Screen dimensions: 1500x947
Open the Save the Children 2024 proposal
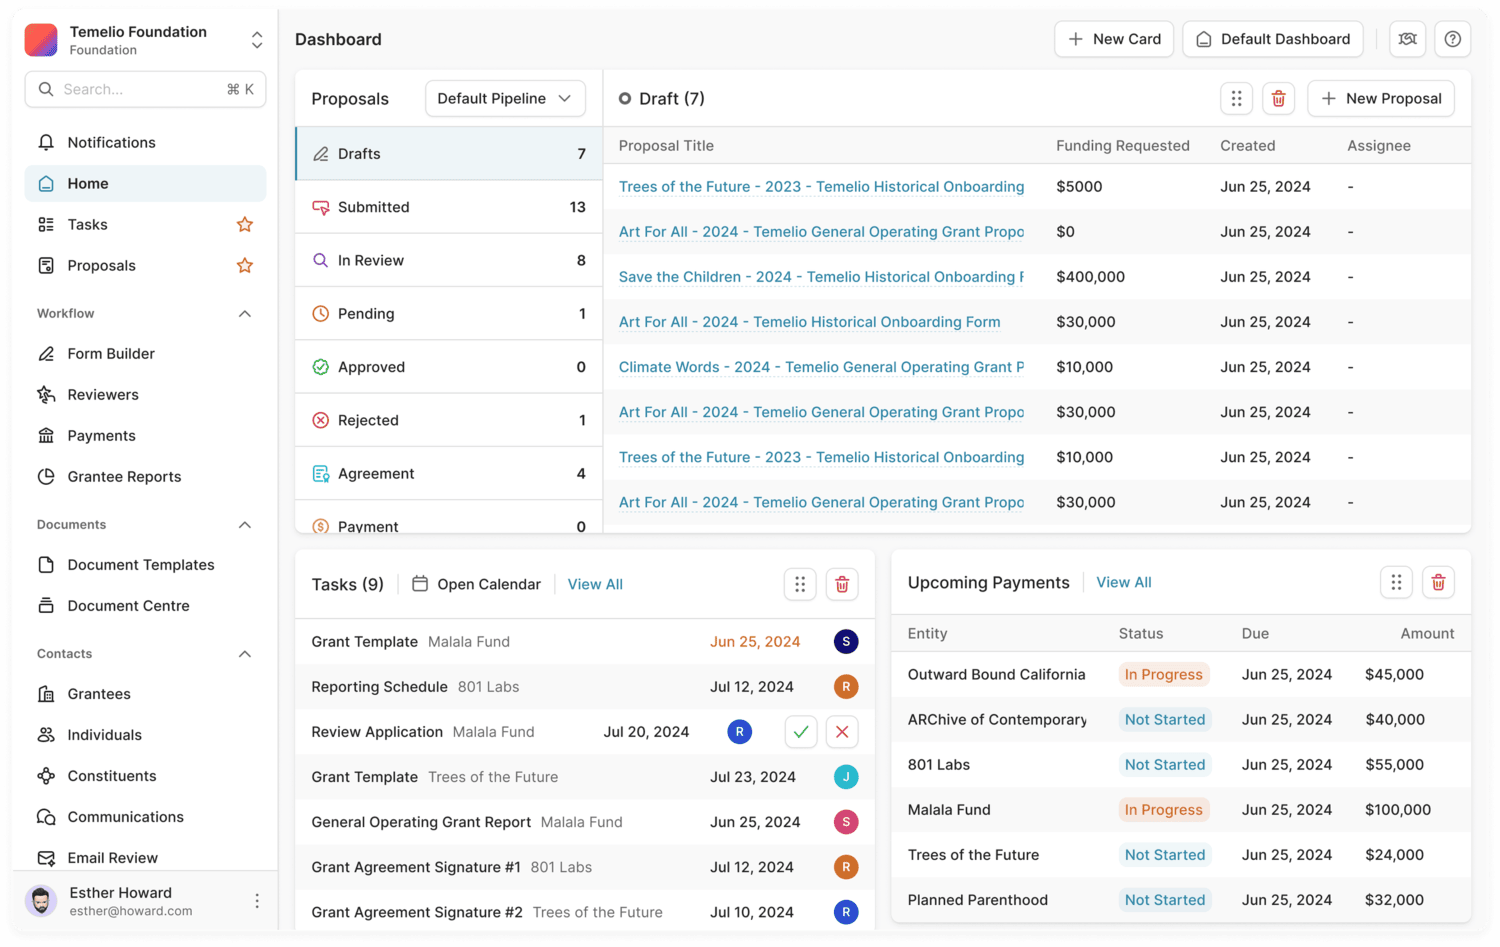click(820, 276)
